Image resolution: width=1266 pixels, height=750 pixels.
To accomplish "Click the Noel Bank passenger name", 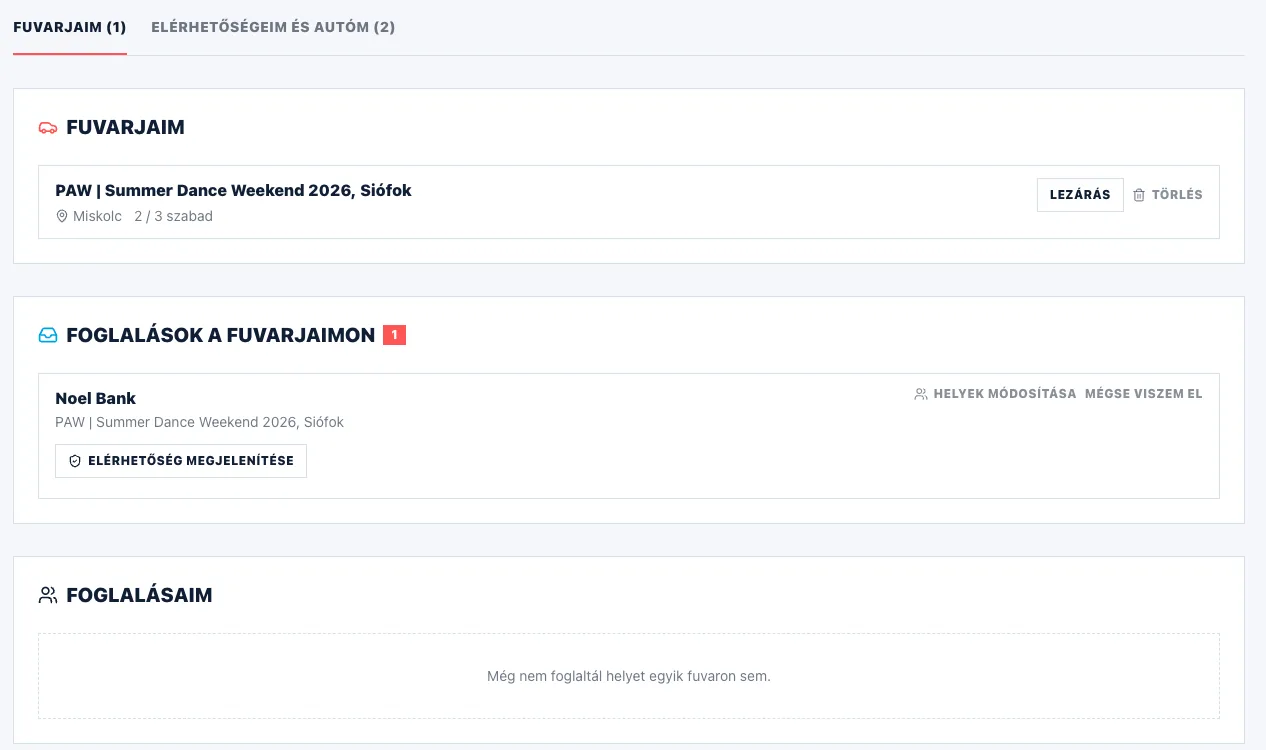I will (96, 398).
